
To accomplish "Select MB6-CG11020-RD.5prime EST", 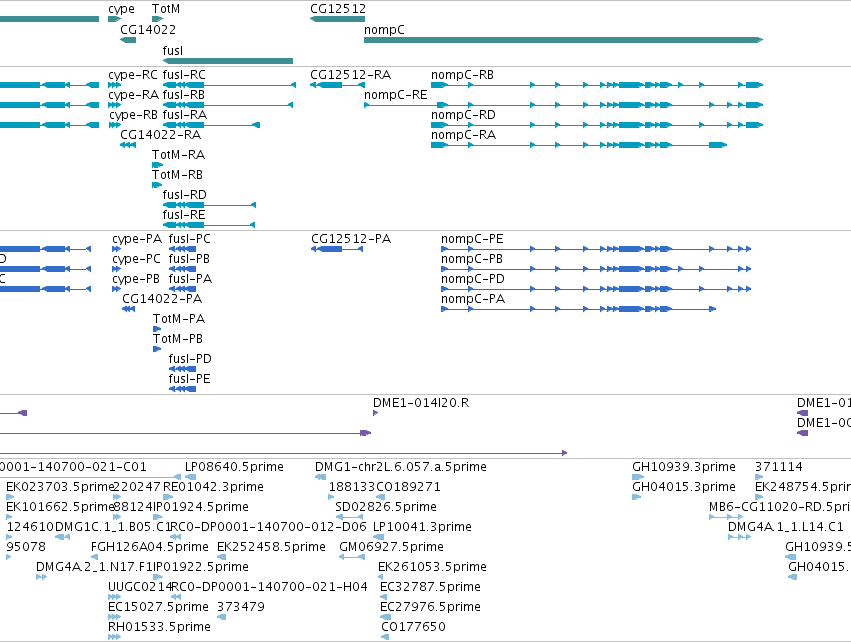I will [724, 517].
